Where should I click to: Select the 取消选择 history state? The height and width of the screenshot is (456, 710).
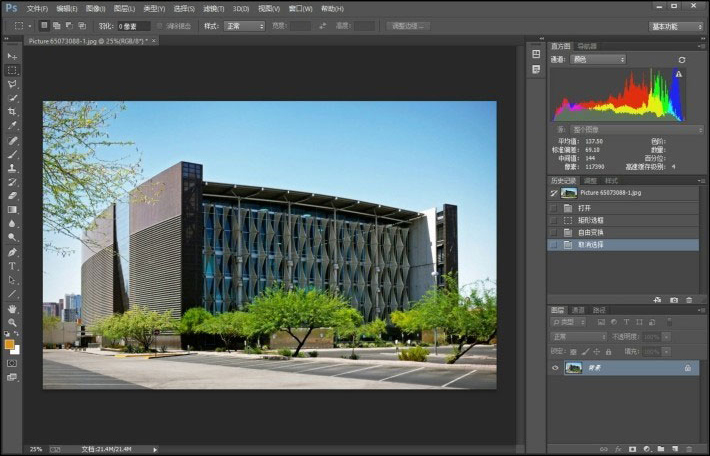(x=623, y=245)
